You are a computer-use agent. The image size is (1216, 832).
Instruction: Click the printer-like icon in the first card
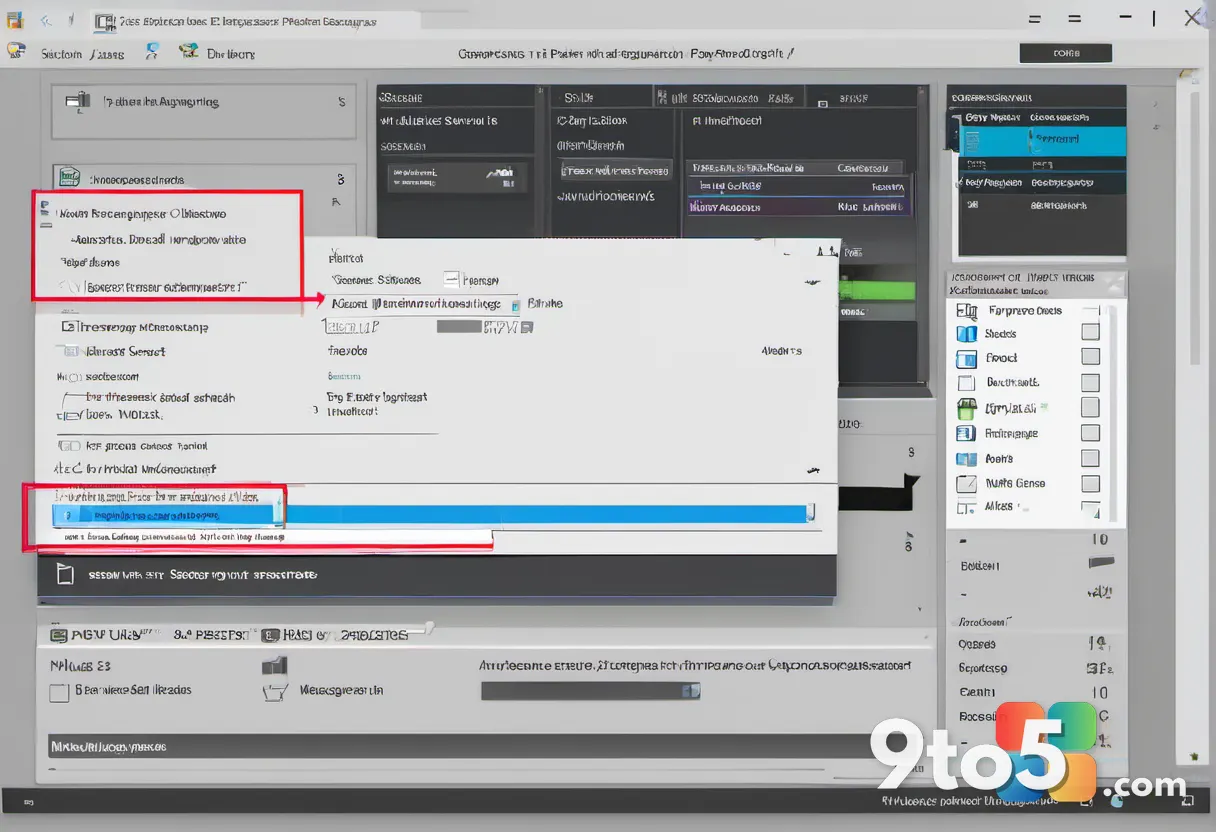[x=78, y=101]
